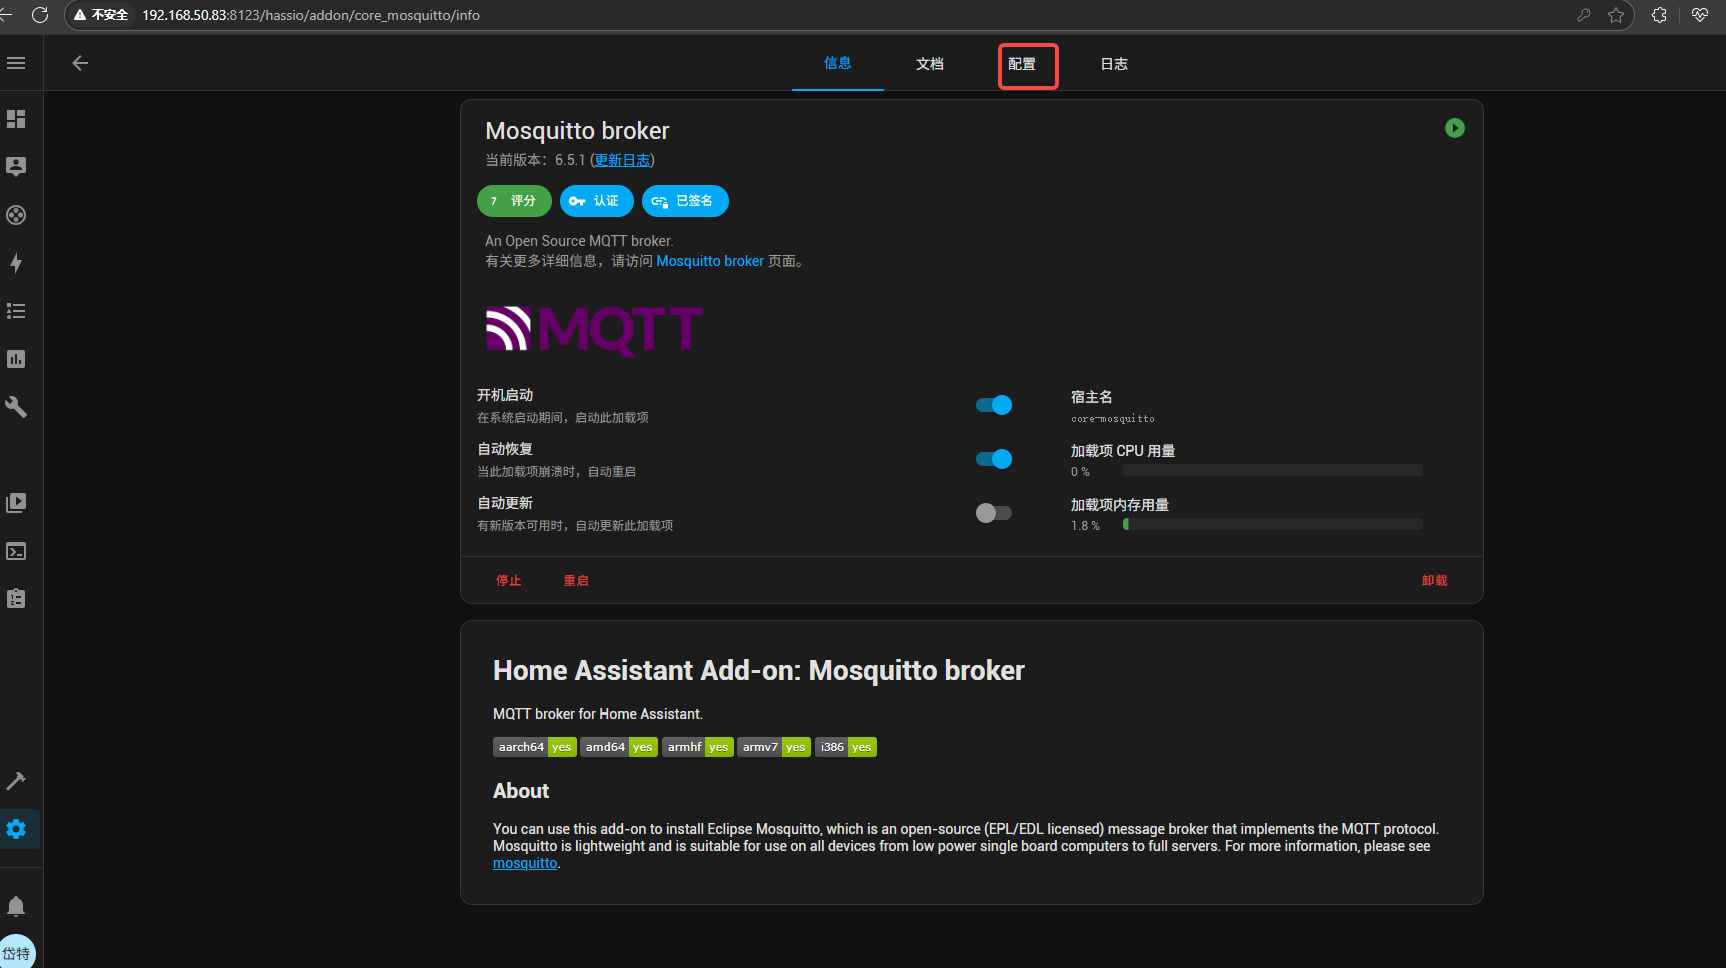
Task: Enable the 自动更新 auto update toggle
Action: [x=994, y=513]
